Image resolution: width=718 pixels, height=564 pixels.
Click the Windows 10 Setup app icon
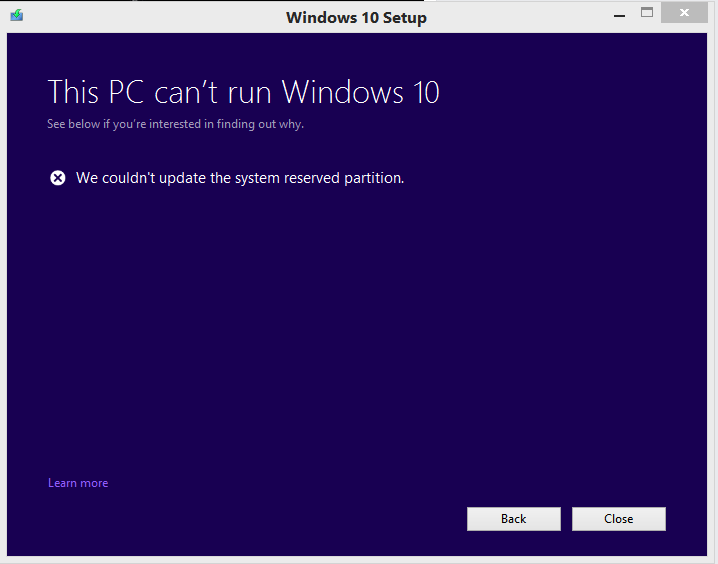(x=17, y=15)
